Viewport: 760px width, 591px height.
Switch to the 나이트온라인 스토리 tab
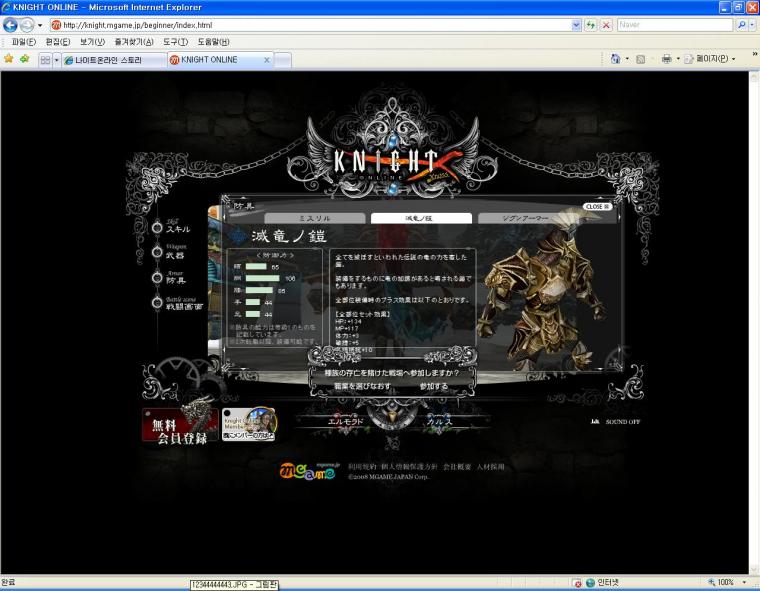[114, 60]
